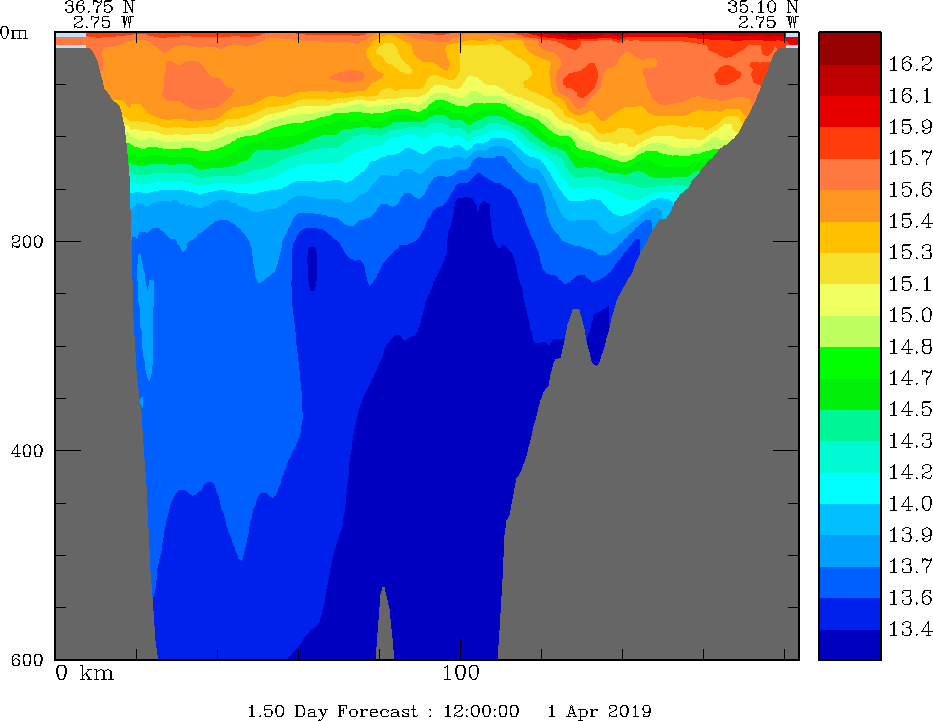Click the '0m' surface depth label
The height and width of the screenshot is (721, 933).
click(x=14, y=32)
